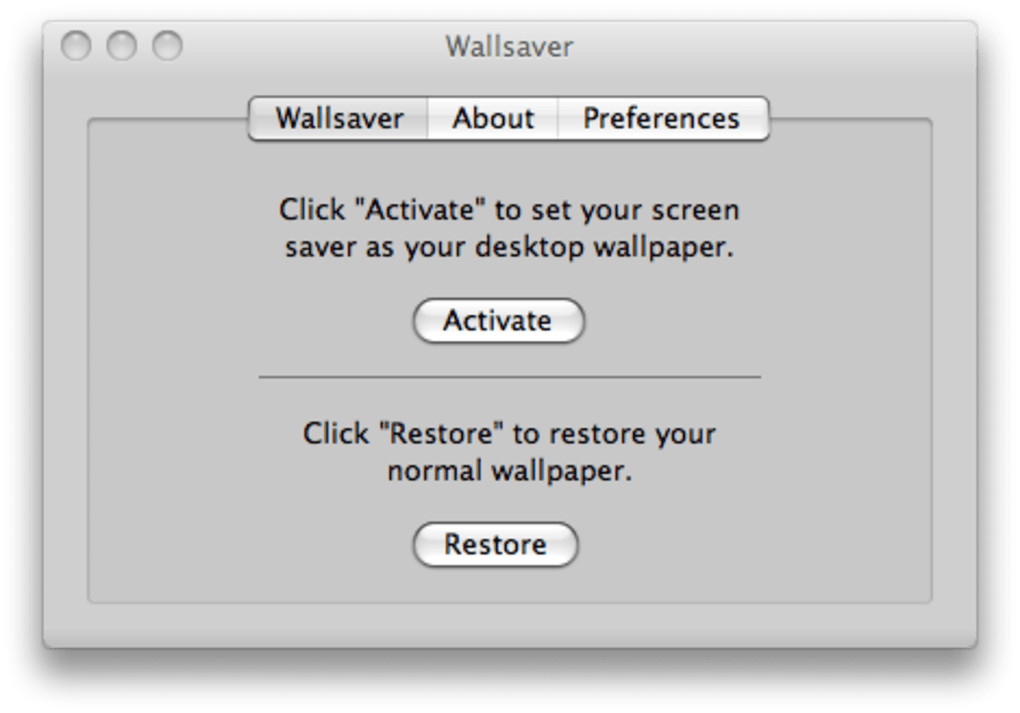Close the Wallsaver window
Screen dimensions: 1020x713
pyautogui.click(x=76, y=46)
